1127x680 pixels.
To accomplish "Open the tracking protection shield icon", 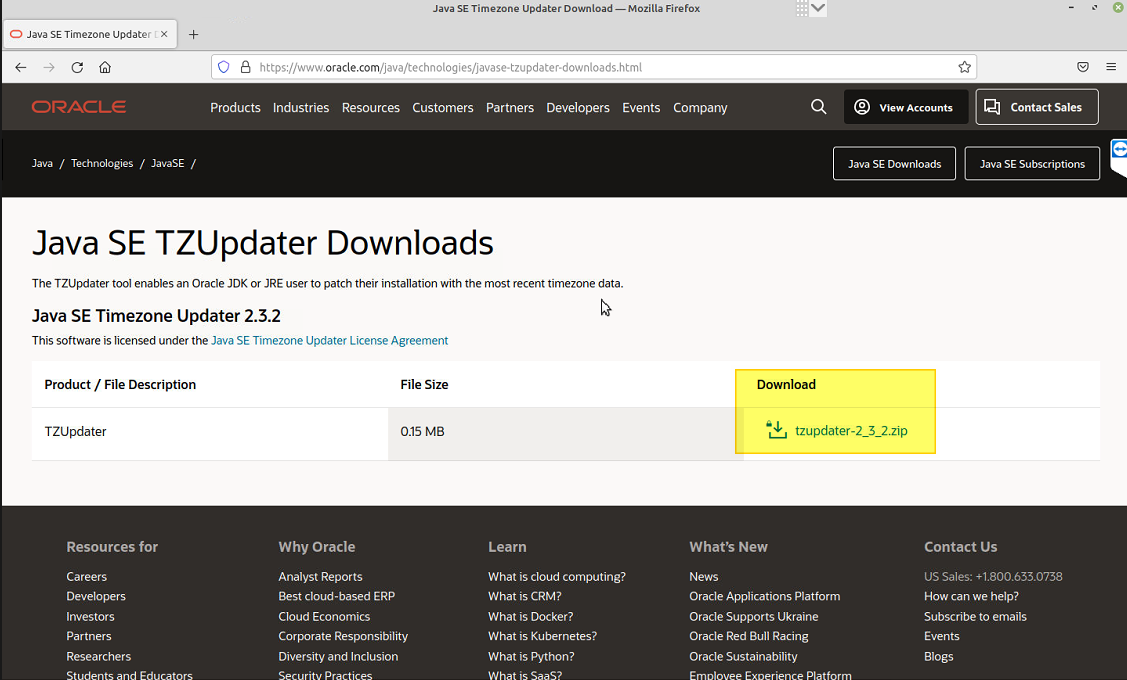I will 224,67.
